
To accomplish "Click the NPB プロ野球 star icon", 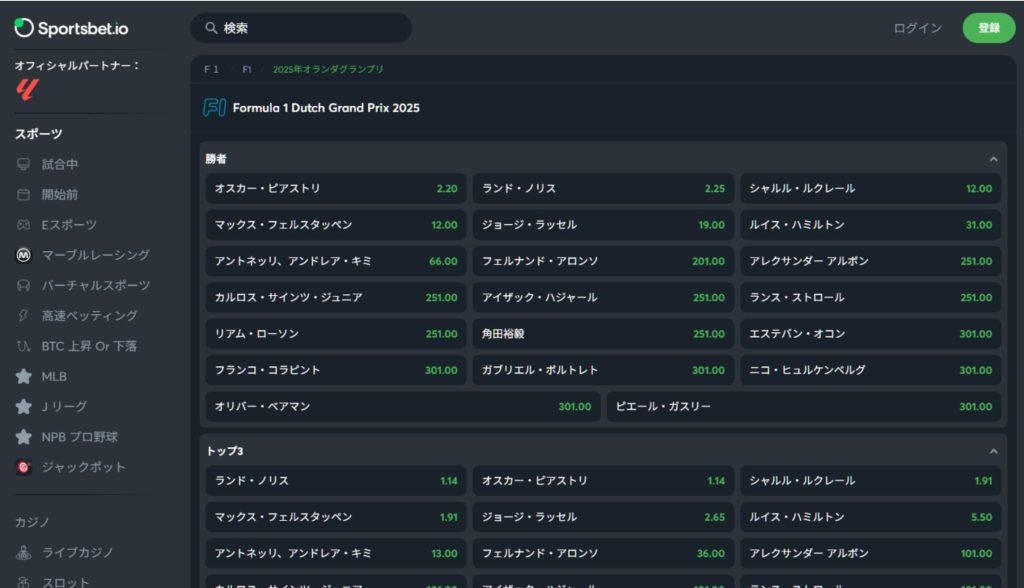I will point(24,436).
